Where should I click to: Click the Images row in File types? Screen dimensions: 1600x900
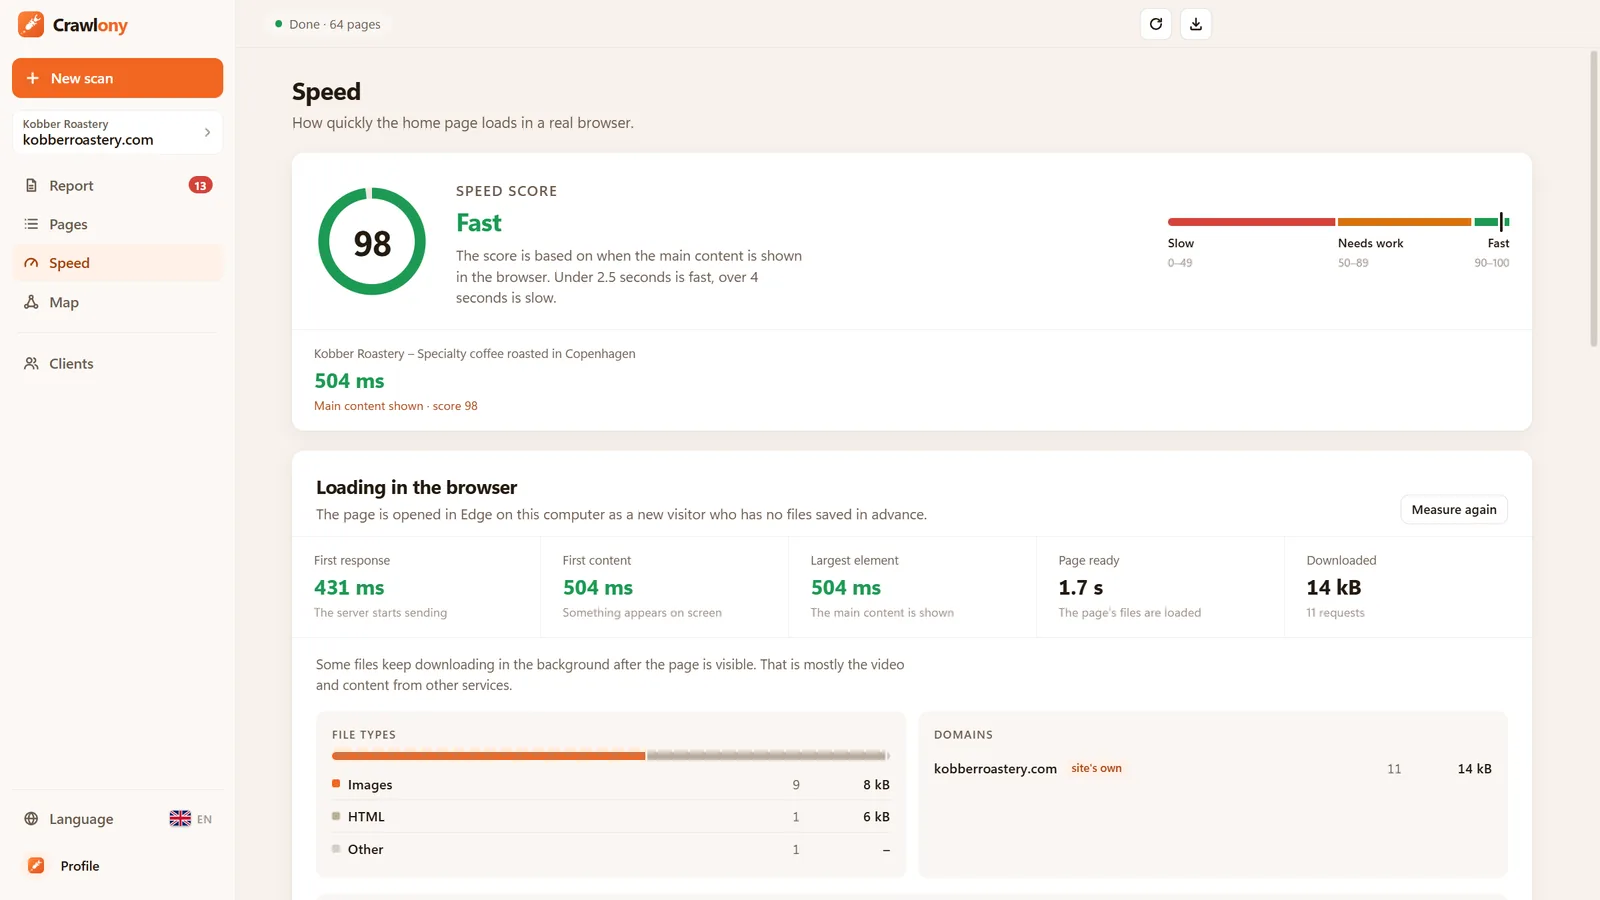pyautogui.click(x=610, y=785)
